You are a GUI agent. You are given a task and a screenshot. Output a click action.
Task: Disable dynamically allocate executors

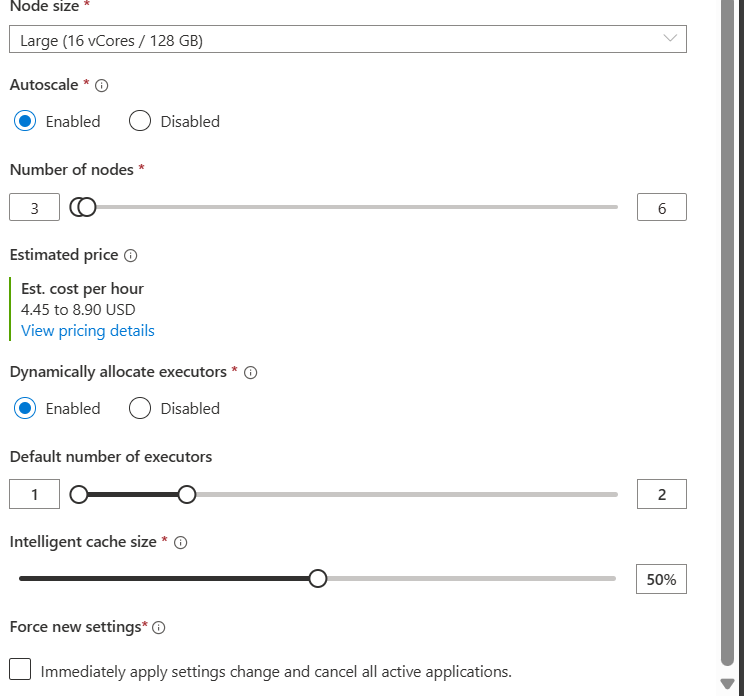(x=140, y=408)
